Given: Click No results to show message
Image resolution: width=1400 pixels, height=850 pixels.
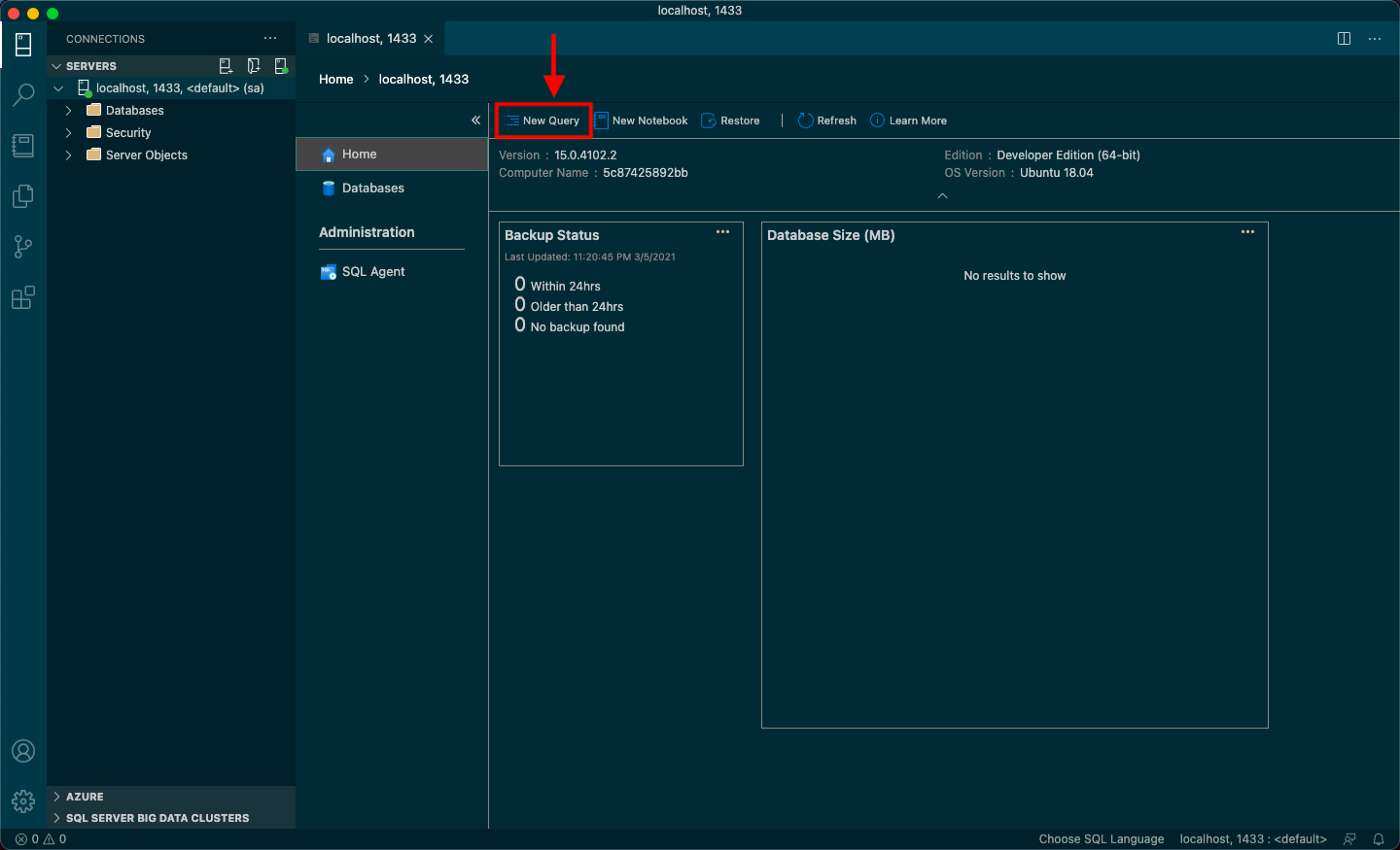Looking at the screenshot, I should point(1015,275).
